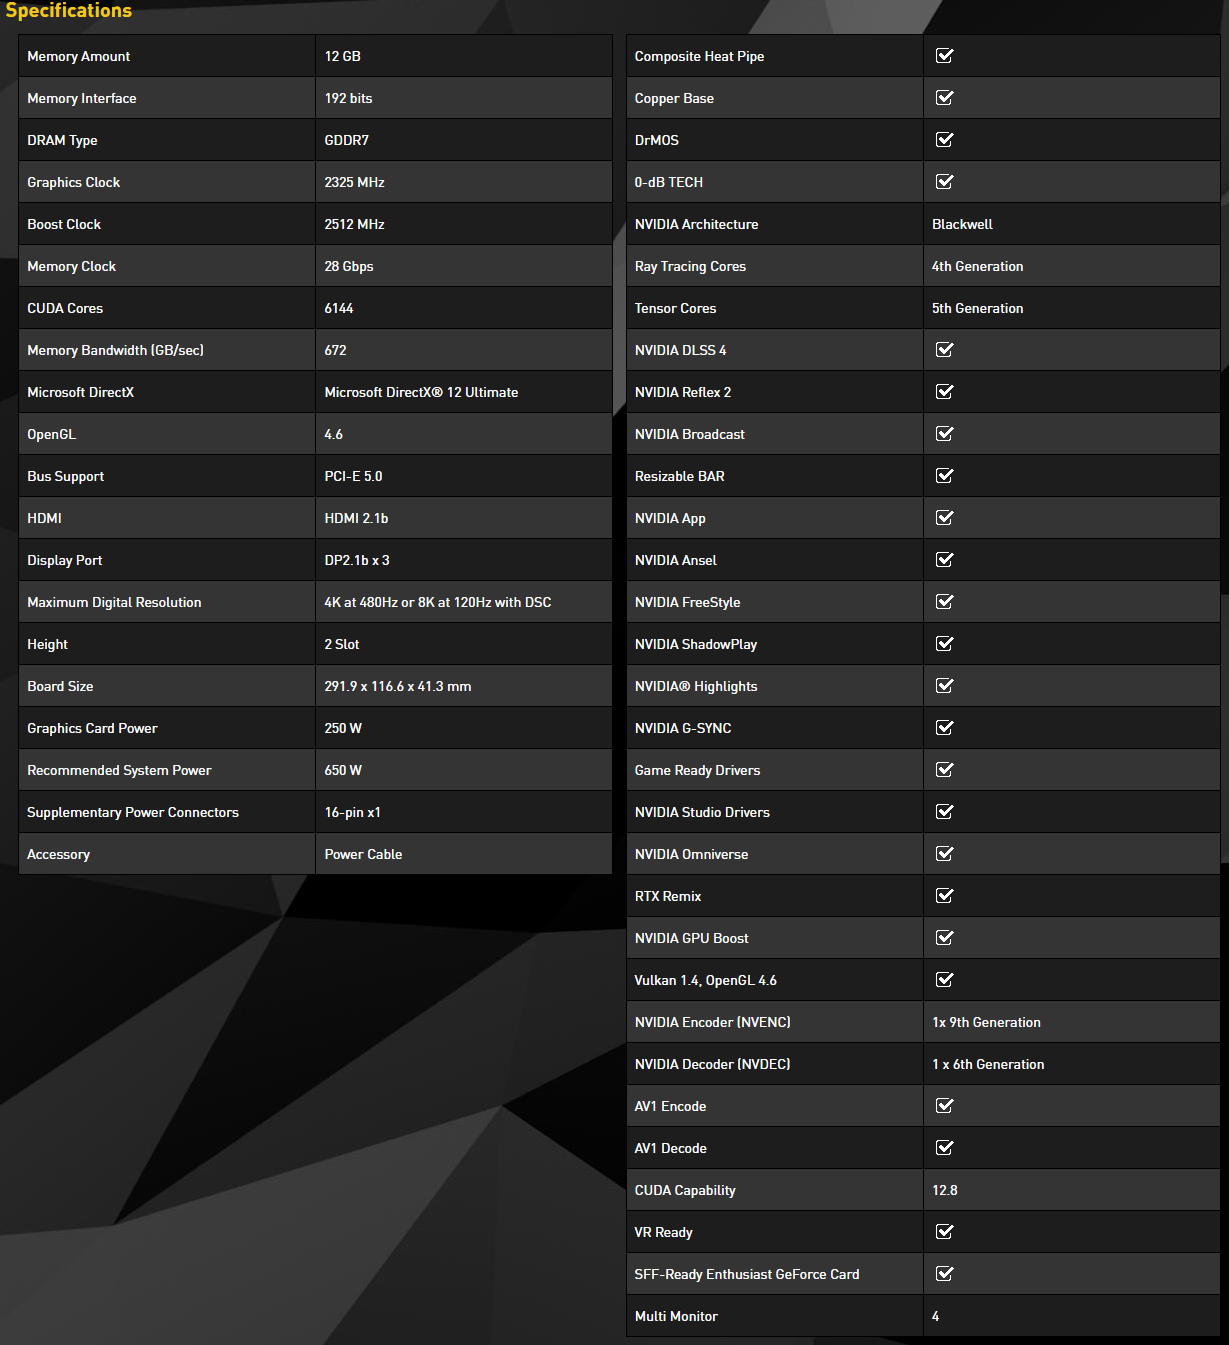
Task: Select the 16-pin x1 connector value
Action: click(x=352, y=813)
